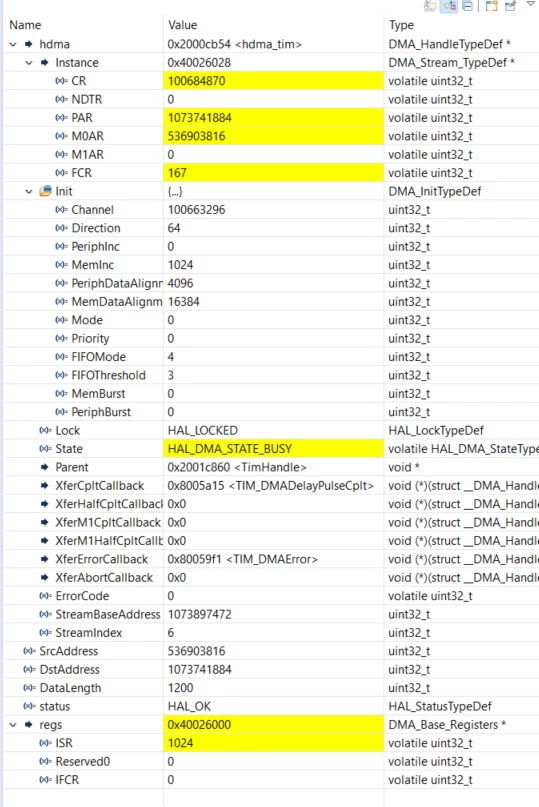539x807 pixels.
Task: Select the DataLength variable row
Action: (x=271, y=688)
